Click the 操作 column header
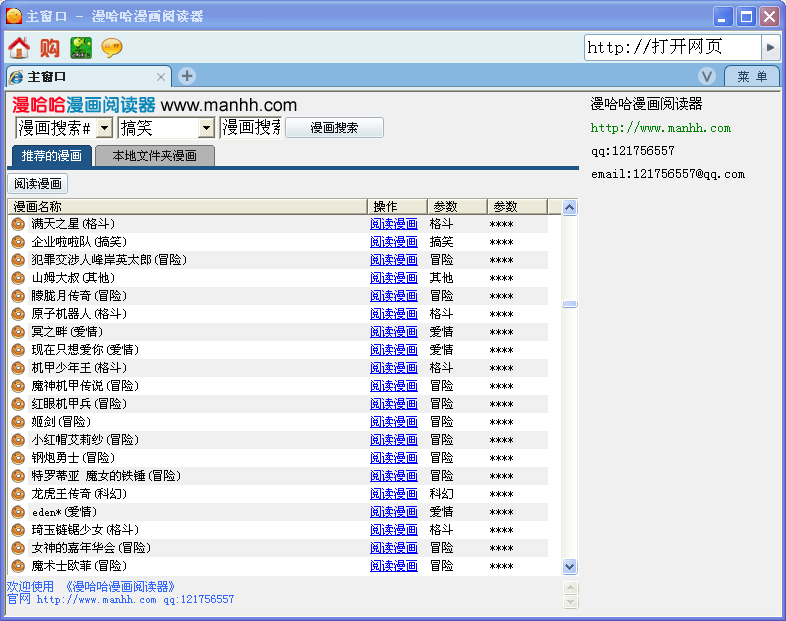Screen dimensions: 786x621 (397, 206)
